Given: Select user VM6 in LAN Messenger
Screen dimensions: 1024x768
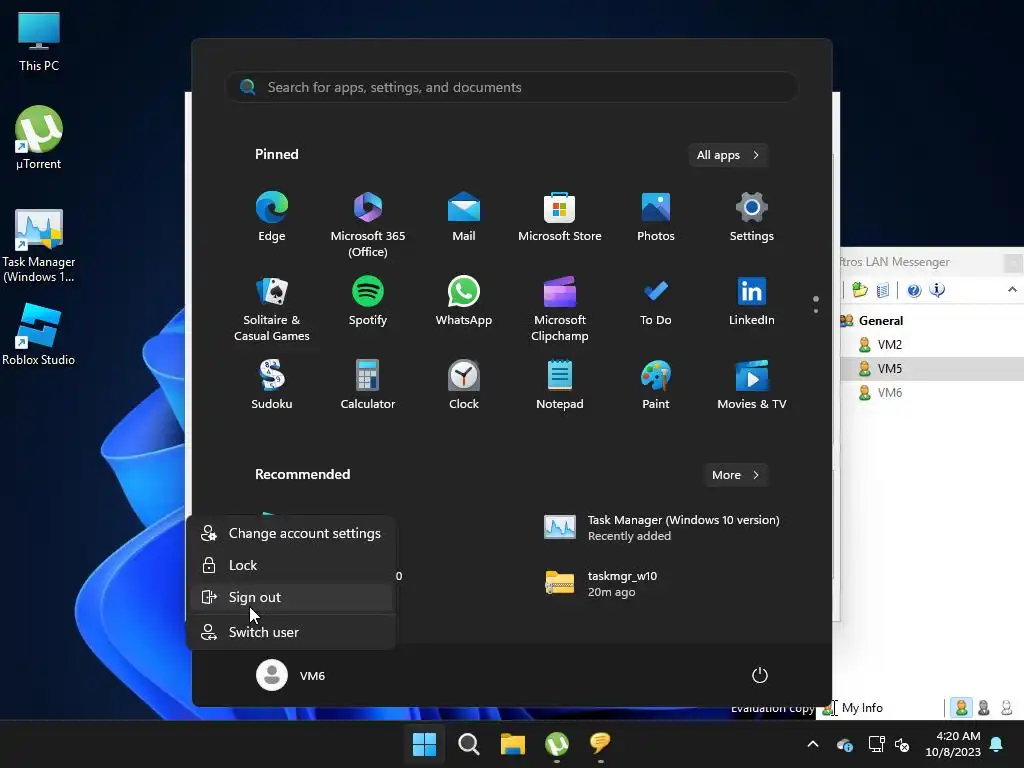Looking at the screenshot, I should [889, 393].
